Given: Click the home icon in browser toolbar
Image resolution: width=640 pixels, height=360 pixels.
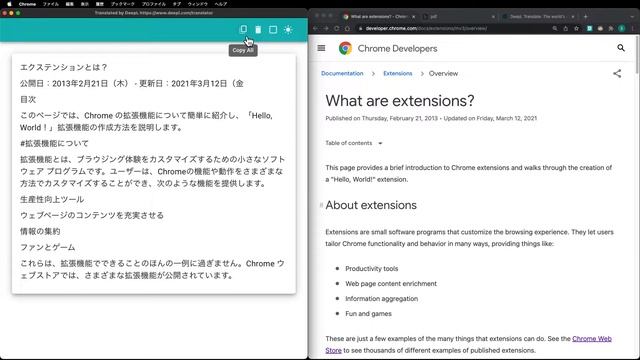Looking at the screenshot, I should coord(347,28).
